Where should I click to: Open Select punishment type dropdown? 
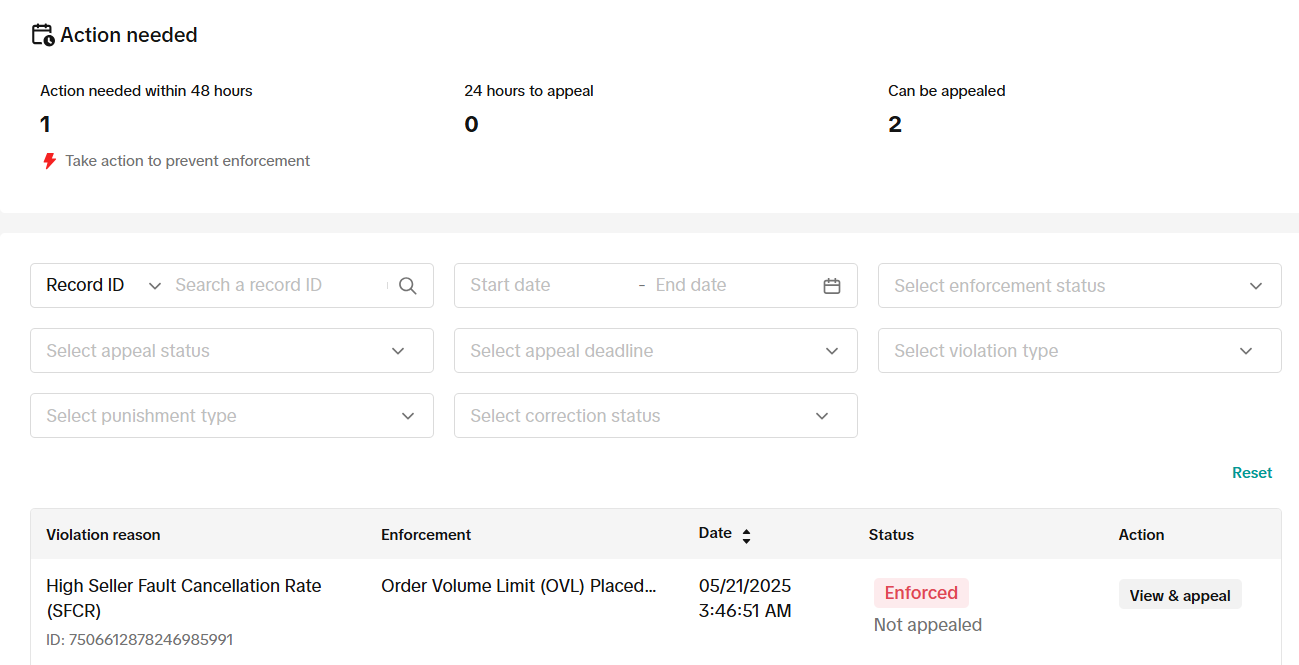[231, 416]
